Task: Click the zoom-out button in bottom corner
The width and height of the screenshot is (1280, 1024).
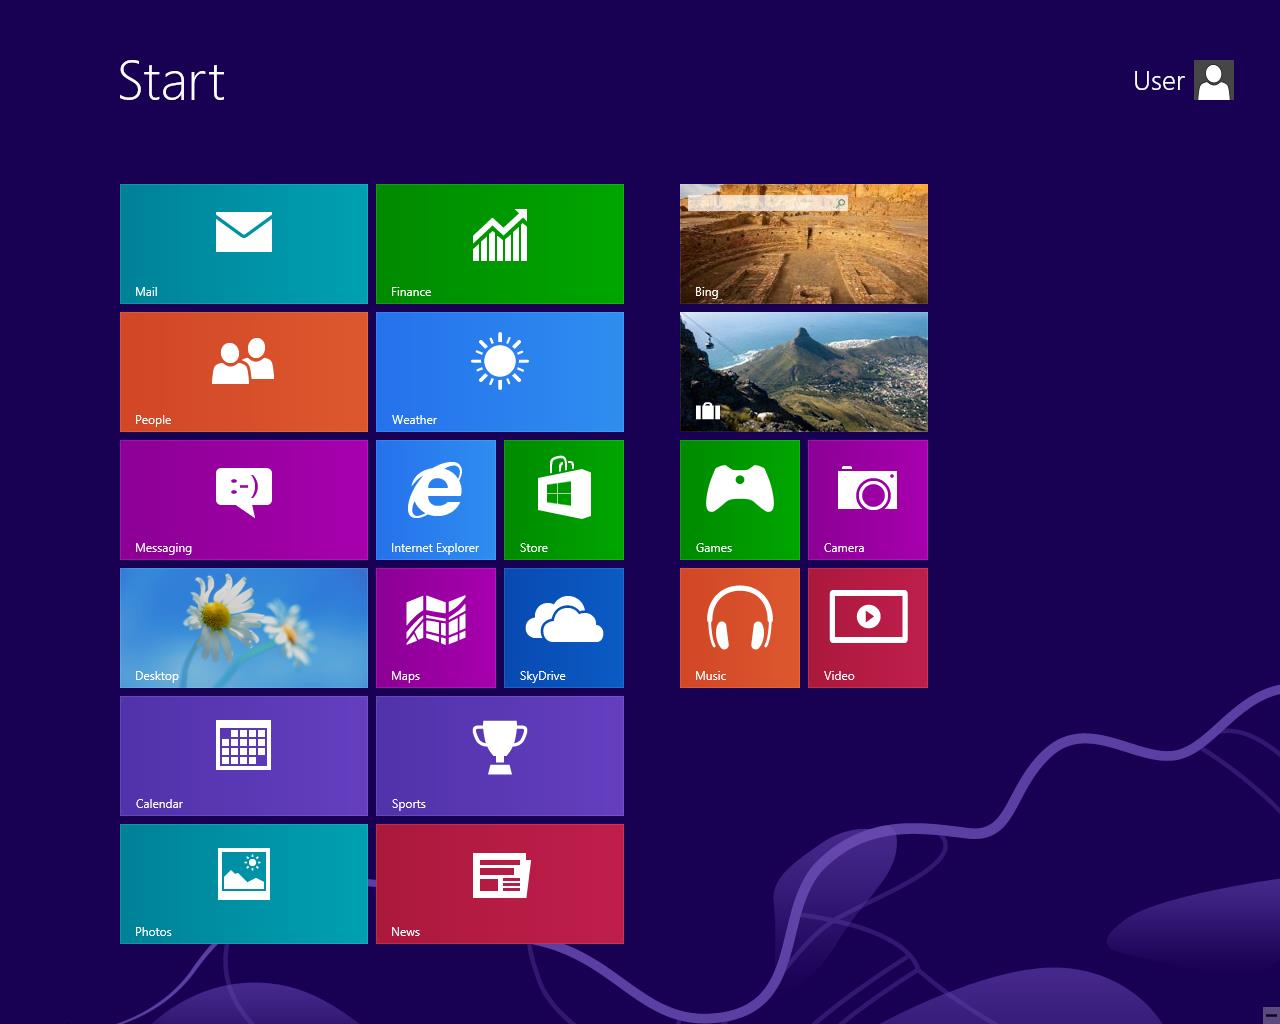Action: pos(1270,1014)
